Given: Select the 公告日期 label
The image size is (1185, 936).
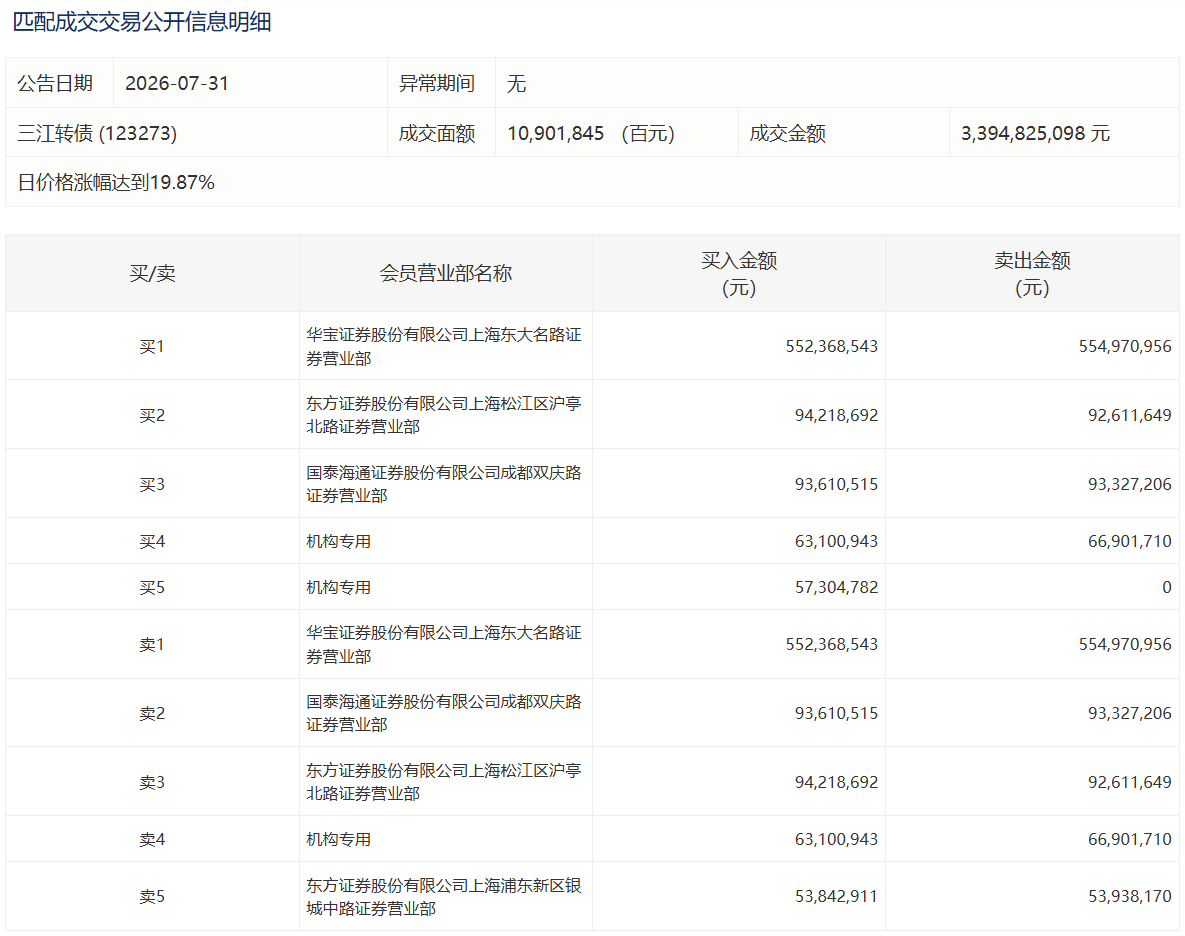Looking at the screenshot, I should tap(55, 83).
